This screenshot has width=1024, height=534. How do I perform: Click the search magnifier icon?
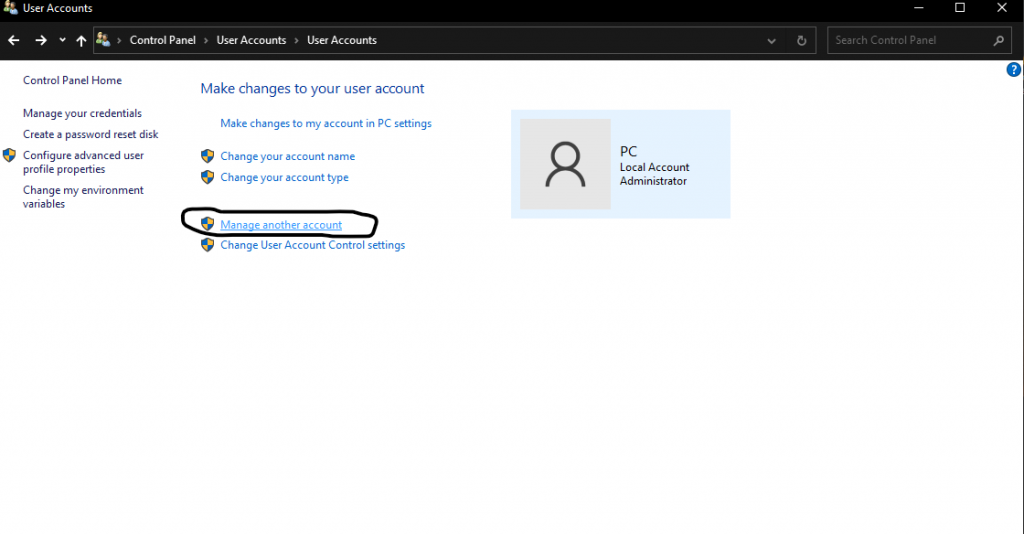coord(999,40)
